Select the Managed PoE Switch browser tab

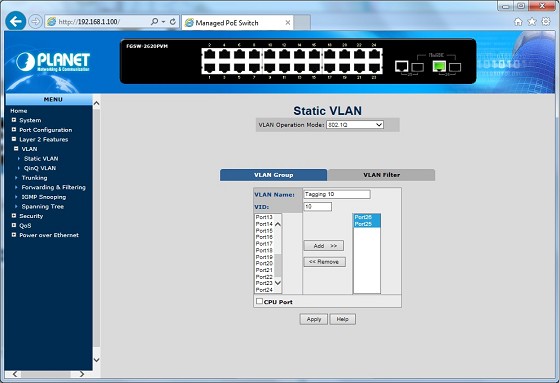[x=237, y=23]
